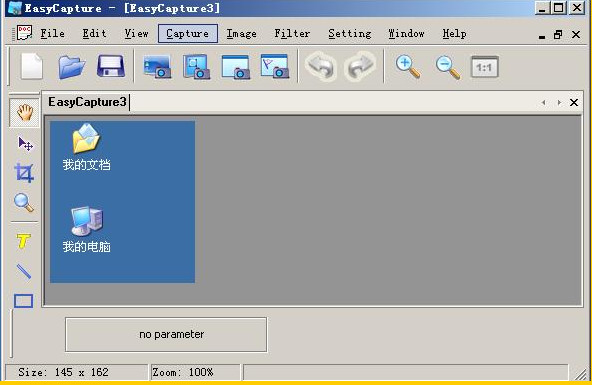592x385 pixels.
Task: Open the Filter menu
Action: [x=292, y=34]
